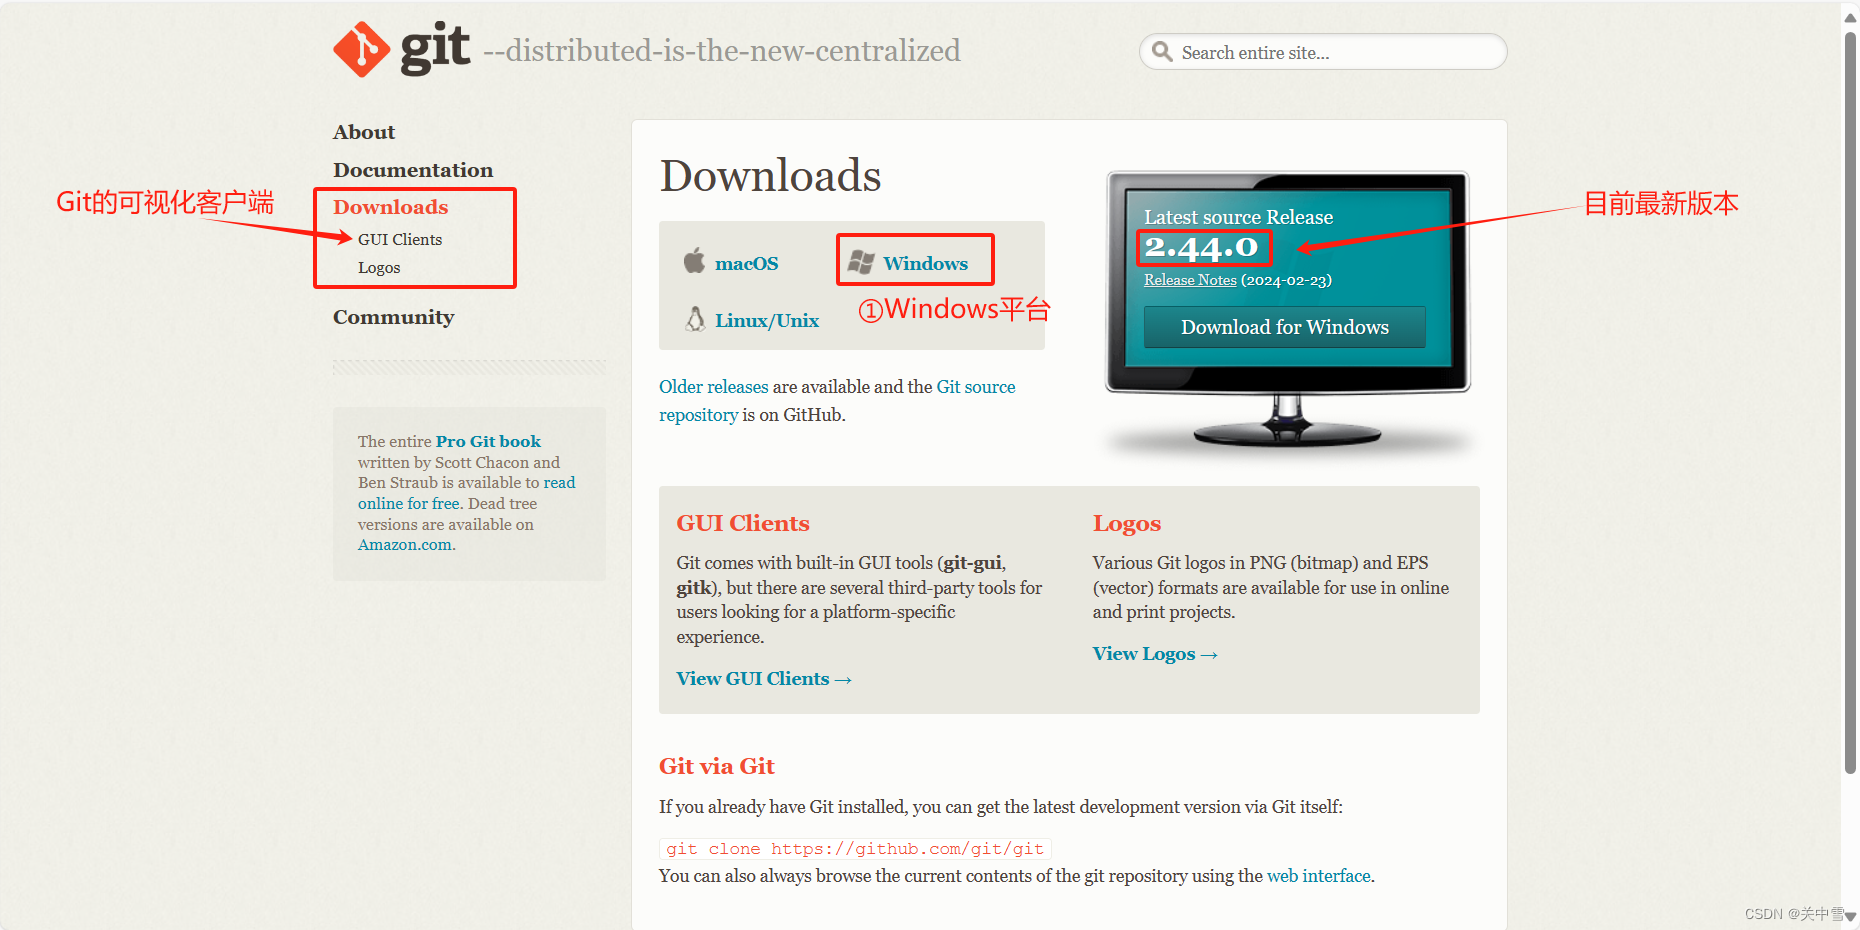This screenshot has height=930, width=1860.
Task: Click the Apple icon beside macOS
Action: click(x=694, y=261)
